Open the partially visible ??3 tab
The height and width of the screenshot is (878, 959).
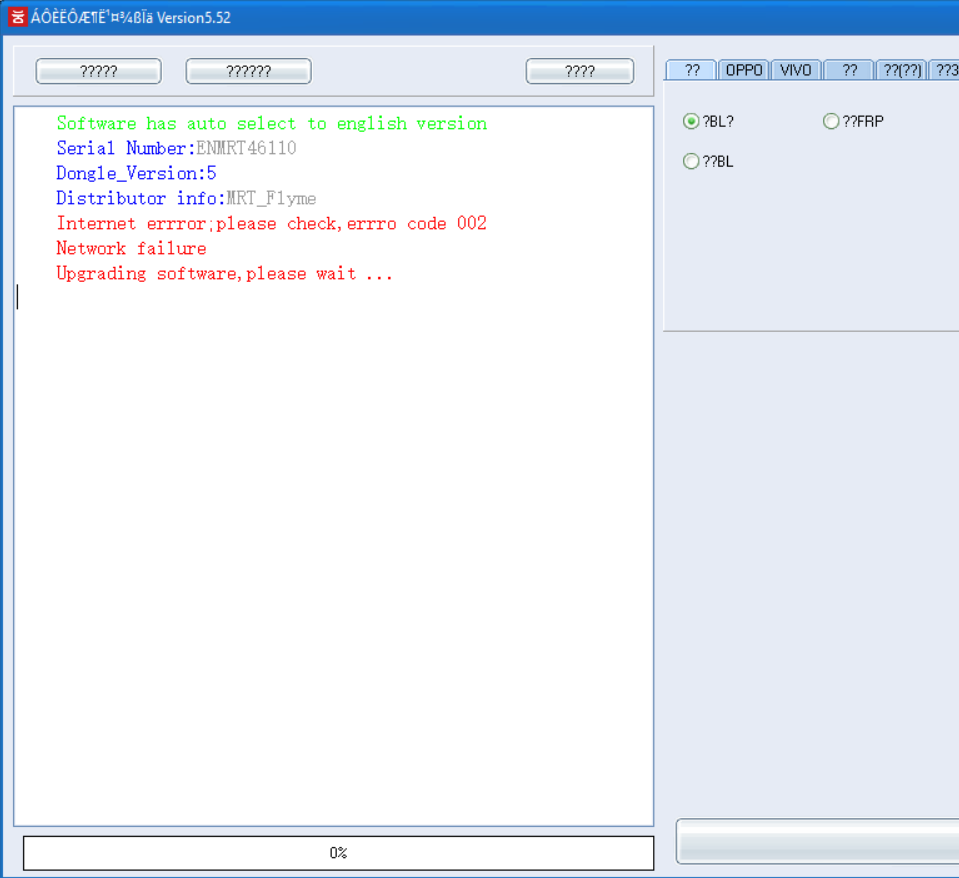click(x=944, y=70)
